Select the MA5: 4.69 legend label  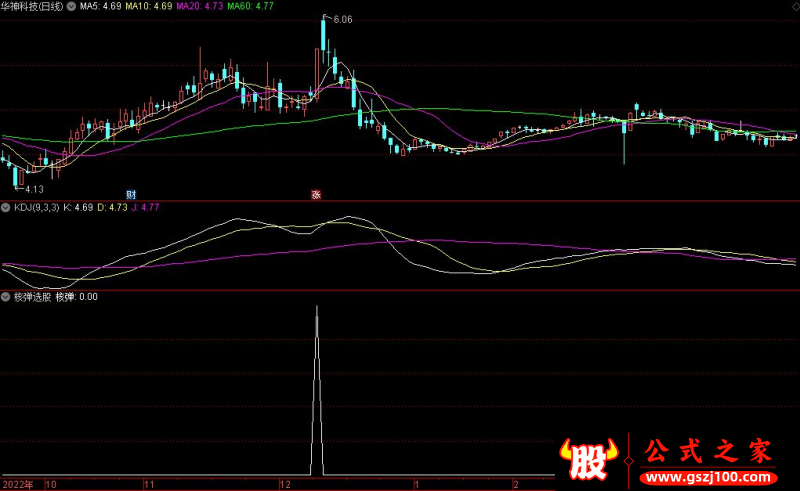coord(101,6)
